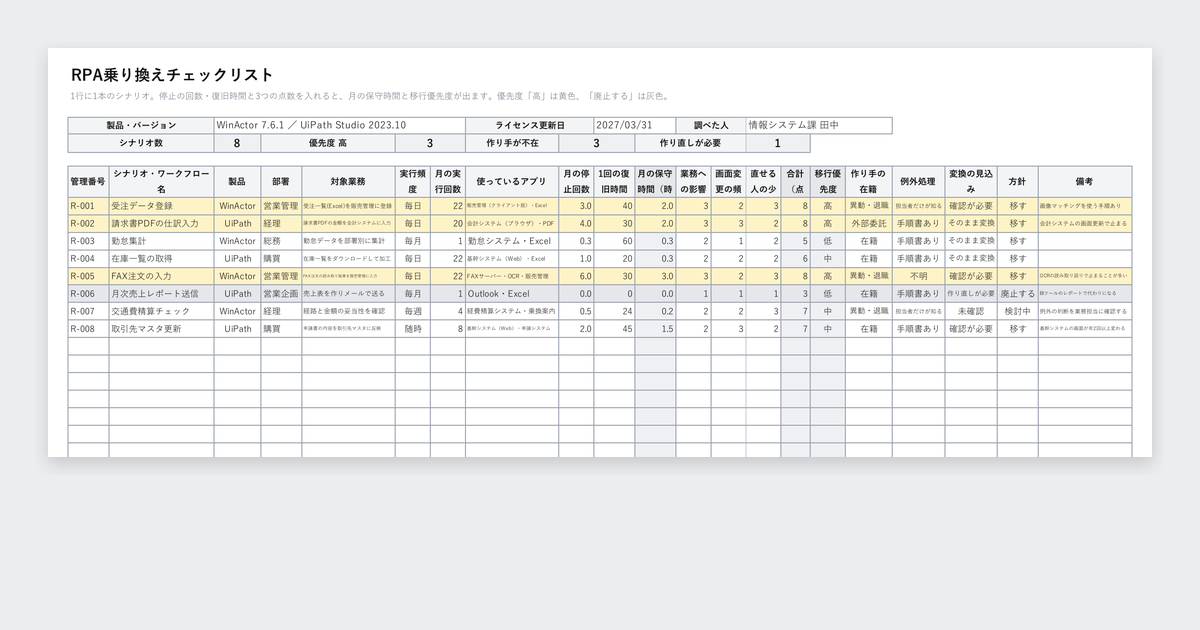Select the '変換の見込み' column header
1200x630 pixels.
point(971,182)
